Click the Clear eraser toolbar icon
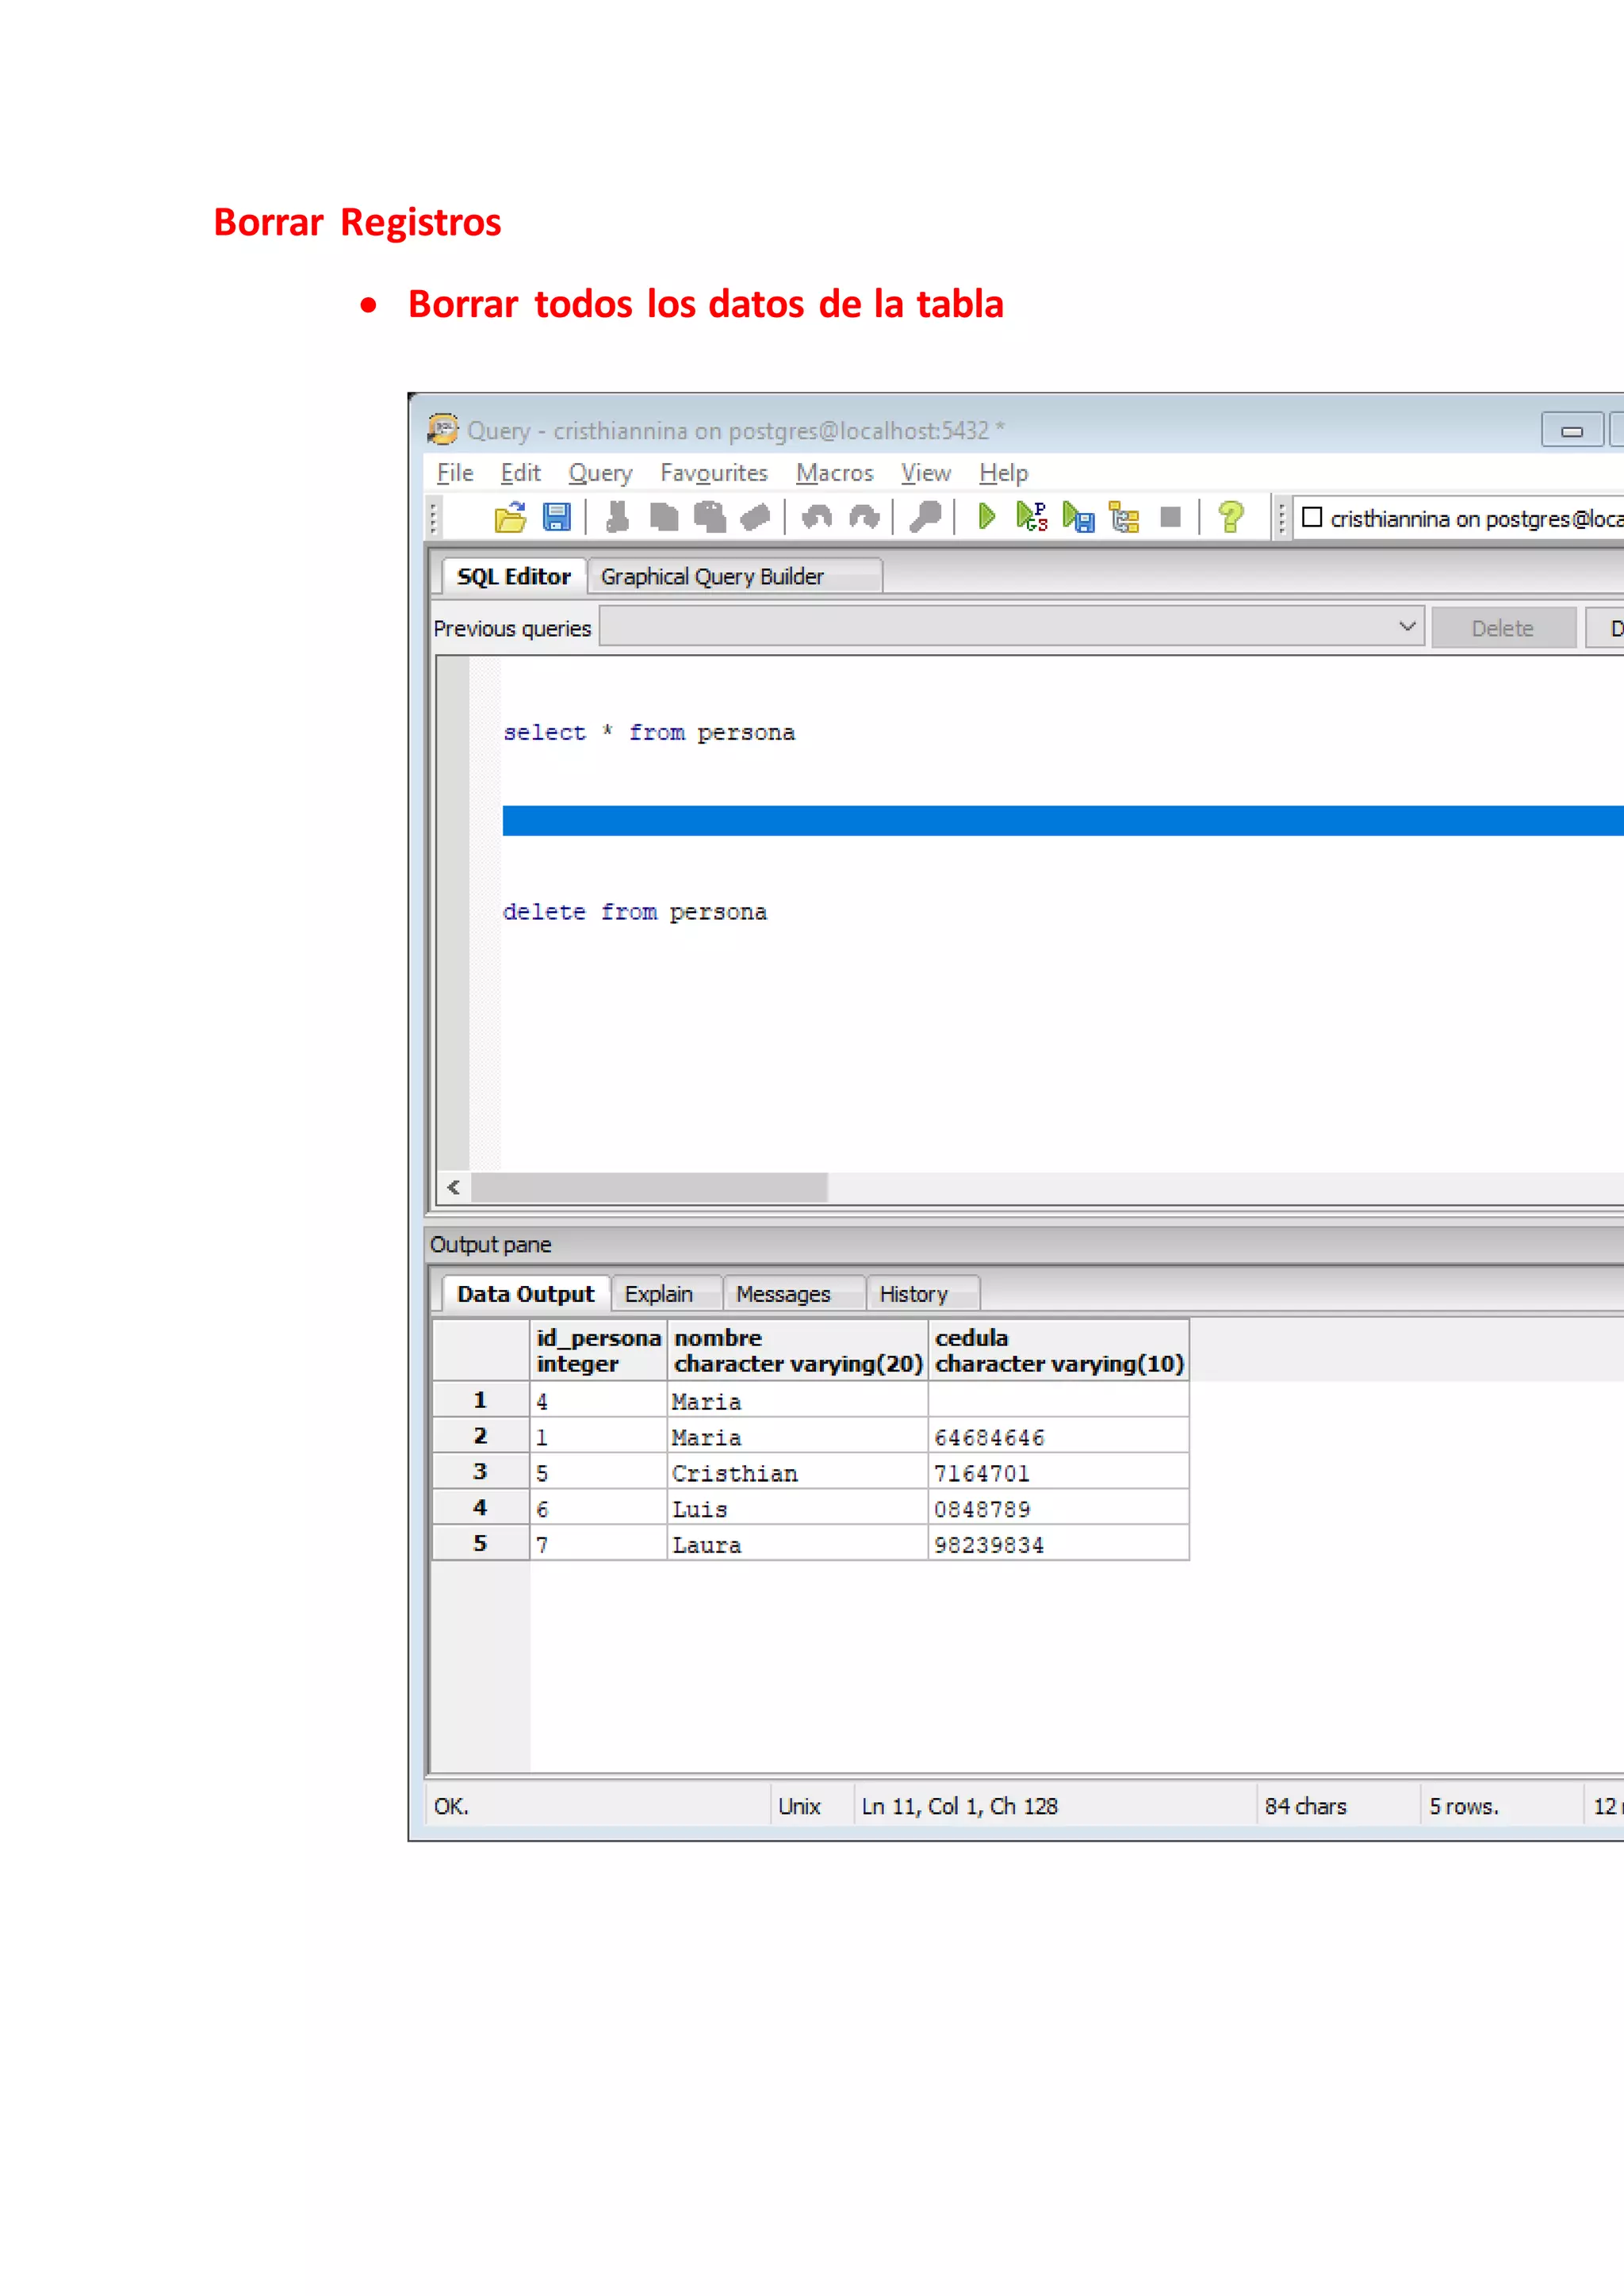Image resolution: width=1624 pixels, height=2296 pixels. point(756,517)
